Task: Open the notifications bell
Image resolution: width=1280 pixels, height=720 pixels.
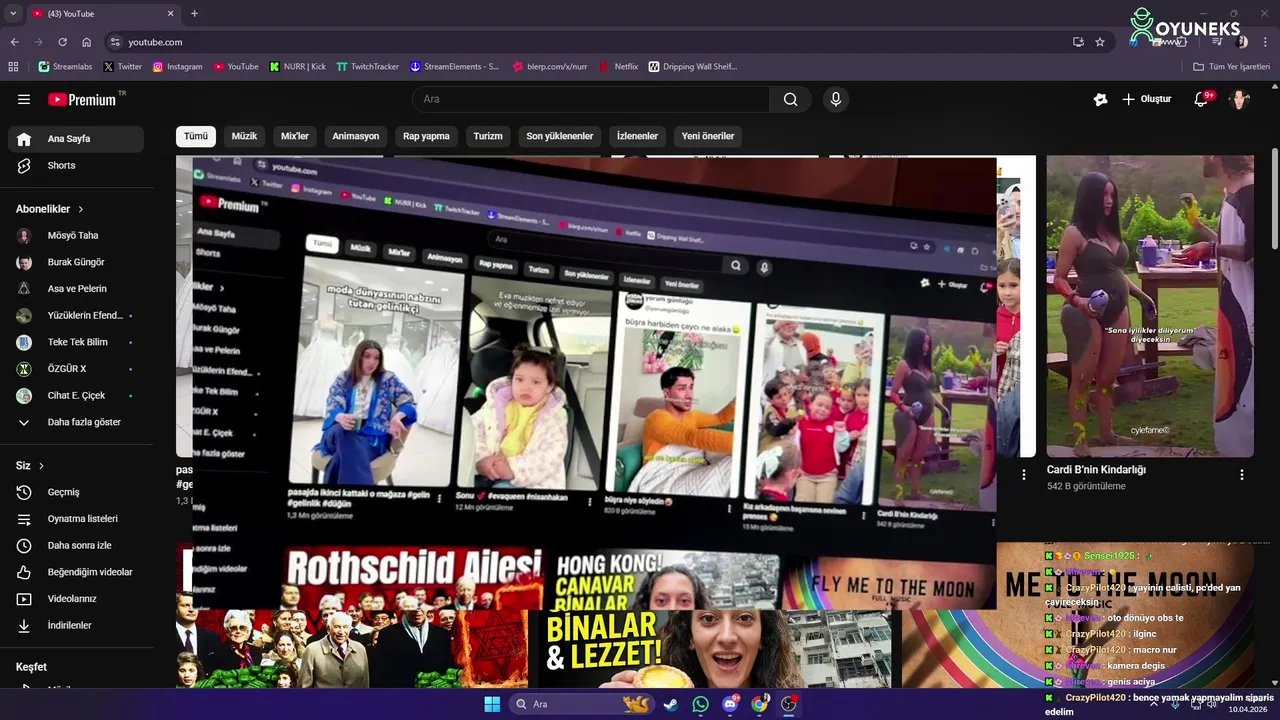Action: pos(1202,99)
